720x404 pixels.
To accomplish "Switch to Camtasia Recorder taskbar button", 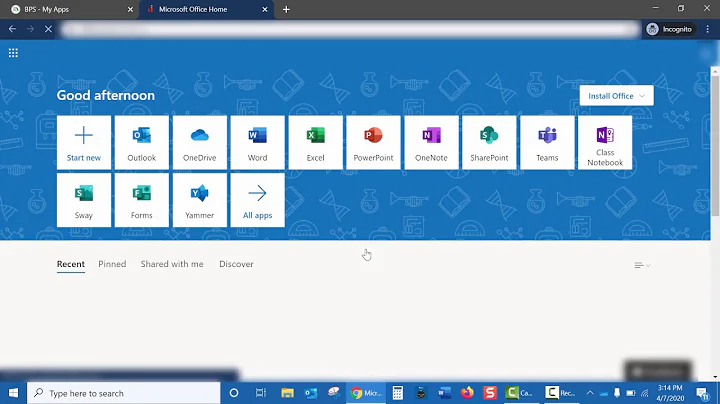I will click(560, 393).
